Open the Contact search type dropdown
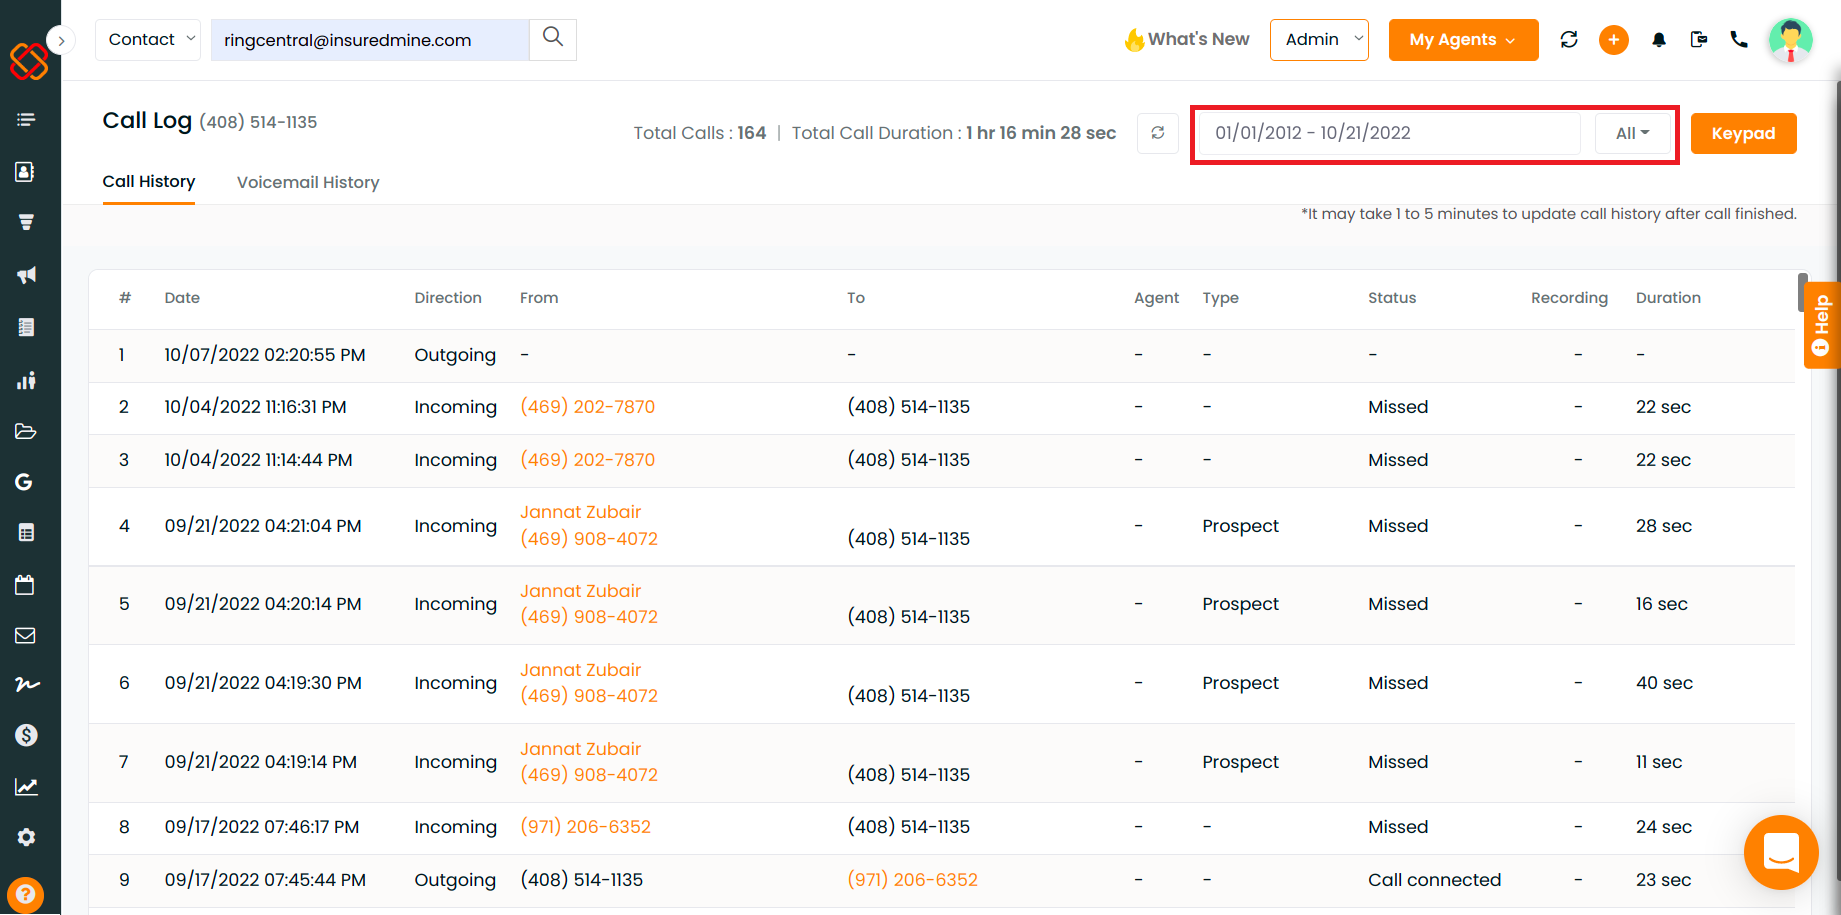This screenshot has height=915, width=1841. [148, 40]
